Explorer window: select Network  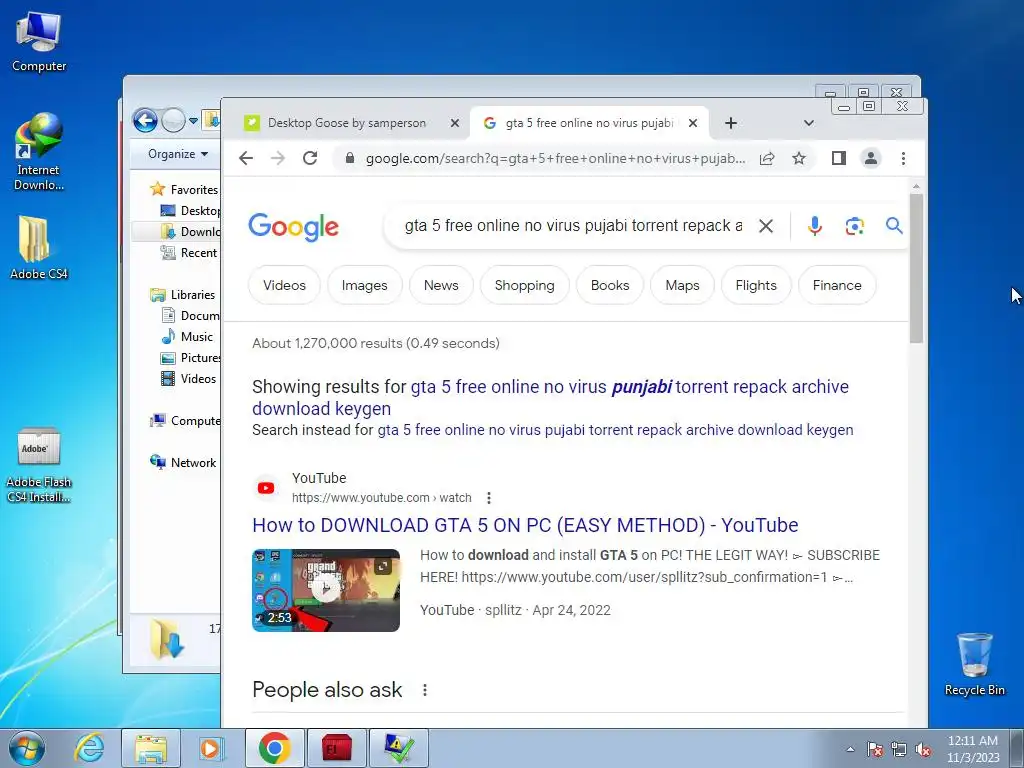pyautogui.click(x=183, y=462)
